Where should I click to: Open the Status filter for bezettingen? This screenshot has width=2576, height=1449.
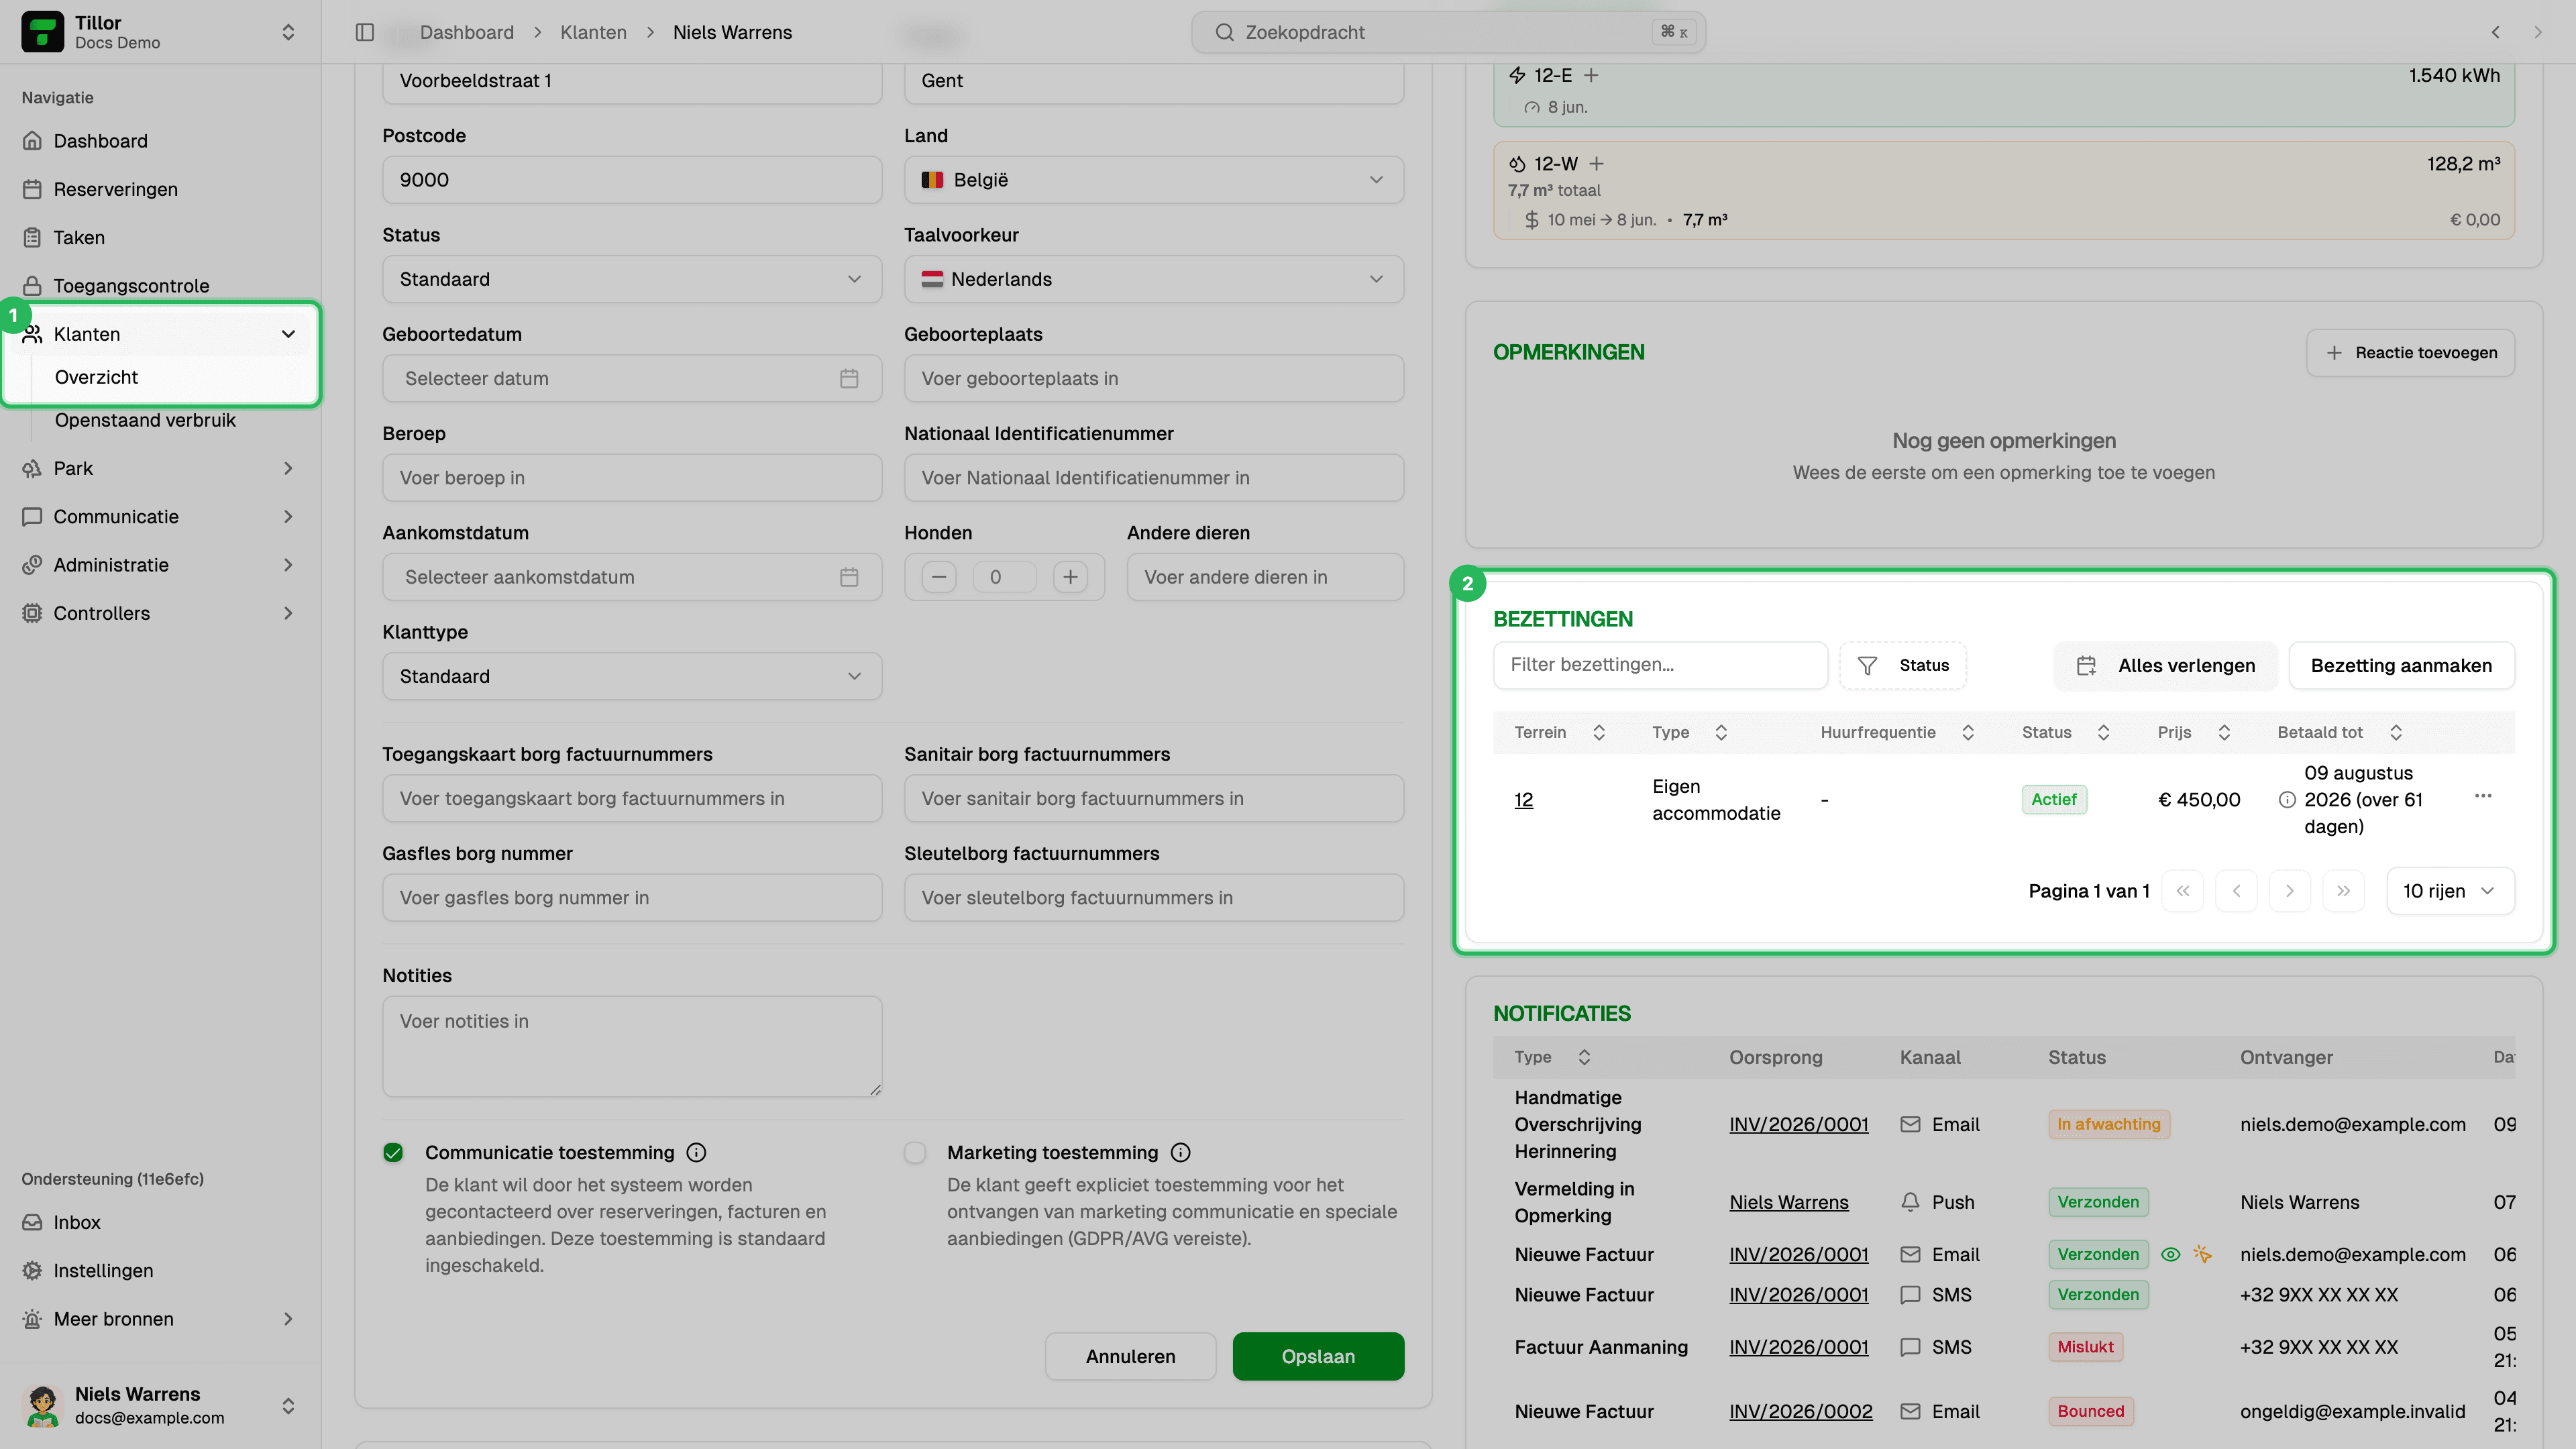(1903, 666)
